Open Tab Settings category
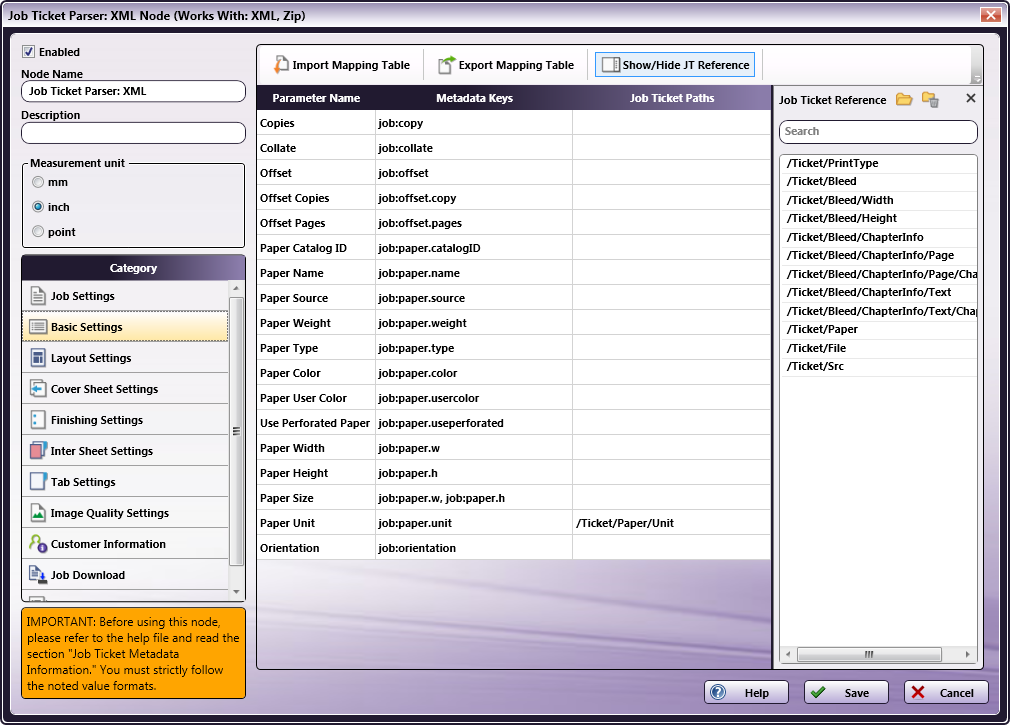Viewport: 1010px width, 725px height. click(x=125, y=482)
